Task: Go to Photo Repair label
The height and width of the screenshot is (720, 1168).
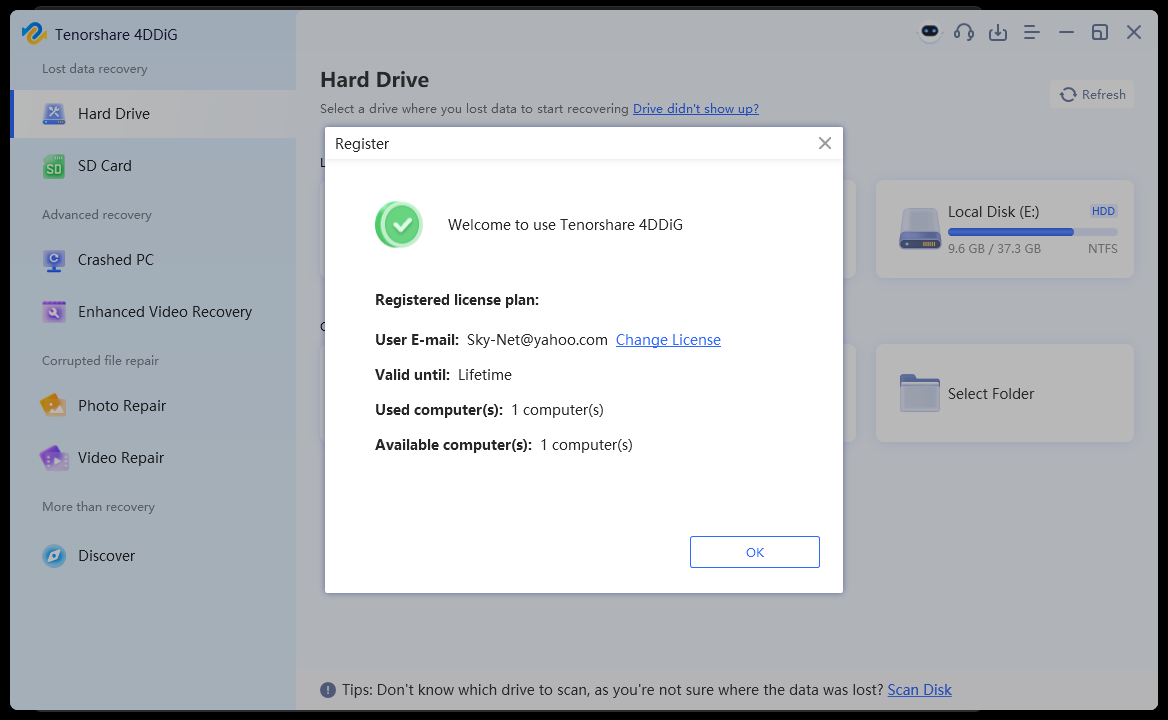Action: tap(122, 406)
